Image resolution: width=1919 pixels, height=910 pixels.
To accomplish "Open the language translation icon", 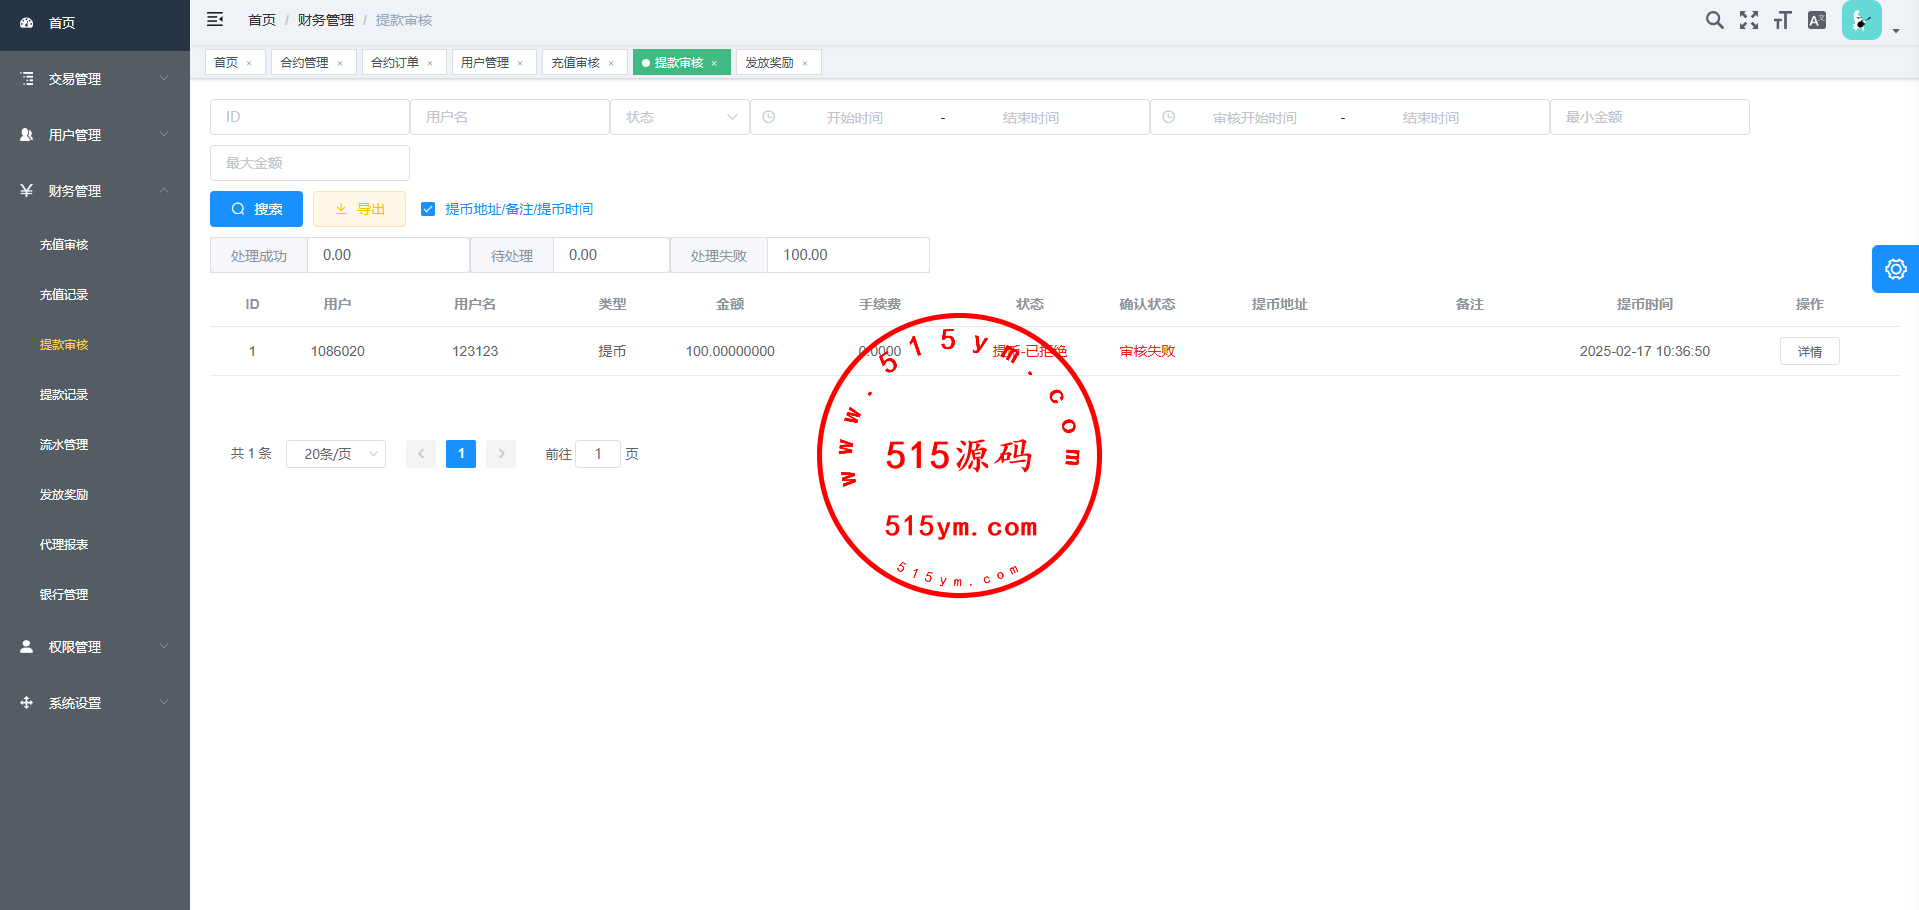I will 1817,20.
